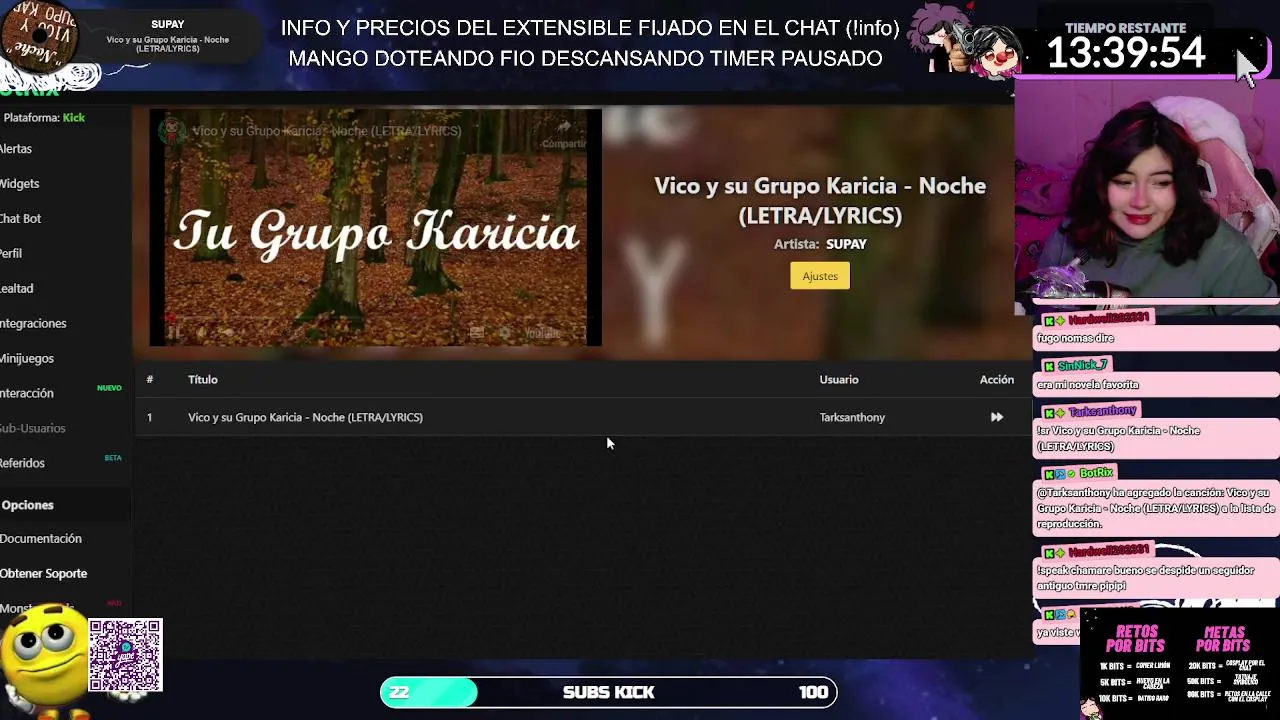The height and width of the screenshot is (720, 1280).
Task: Click the Tu Grupo Karicia video thumbnail
Action: [375, 228]
